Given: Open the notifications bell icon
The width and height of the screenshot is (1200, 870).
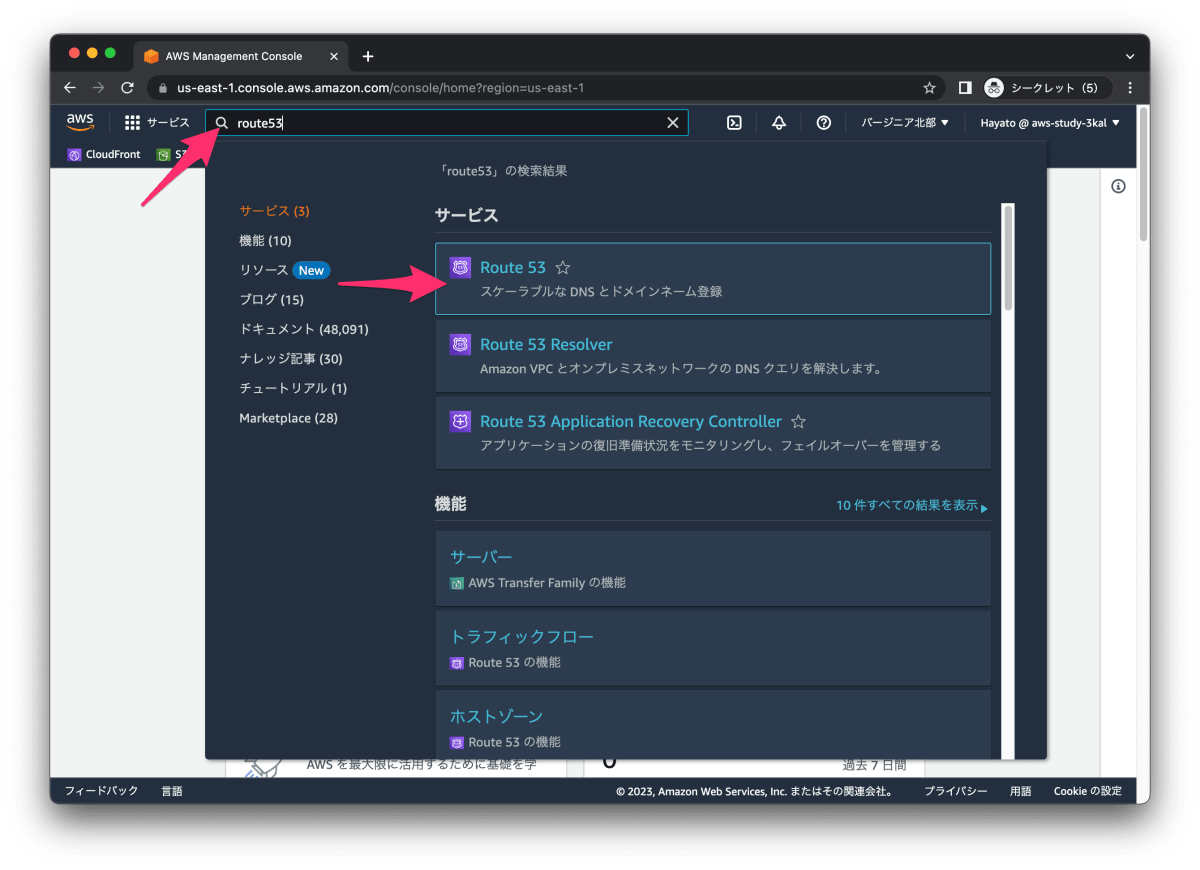Looking at the screenshot, I should 779,123.
